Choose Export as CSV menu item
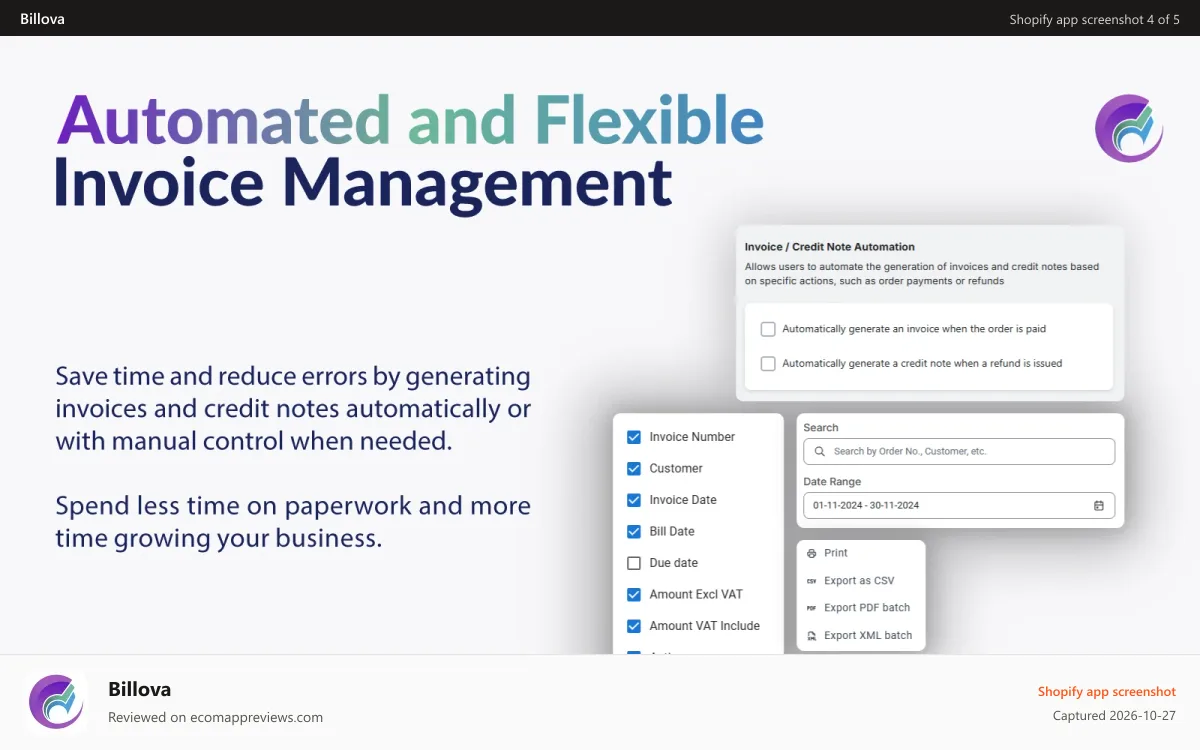The height and width of the screenshot is (750, 1200). (x=861, y=581)
